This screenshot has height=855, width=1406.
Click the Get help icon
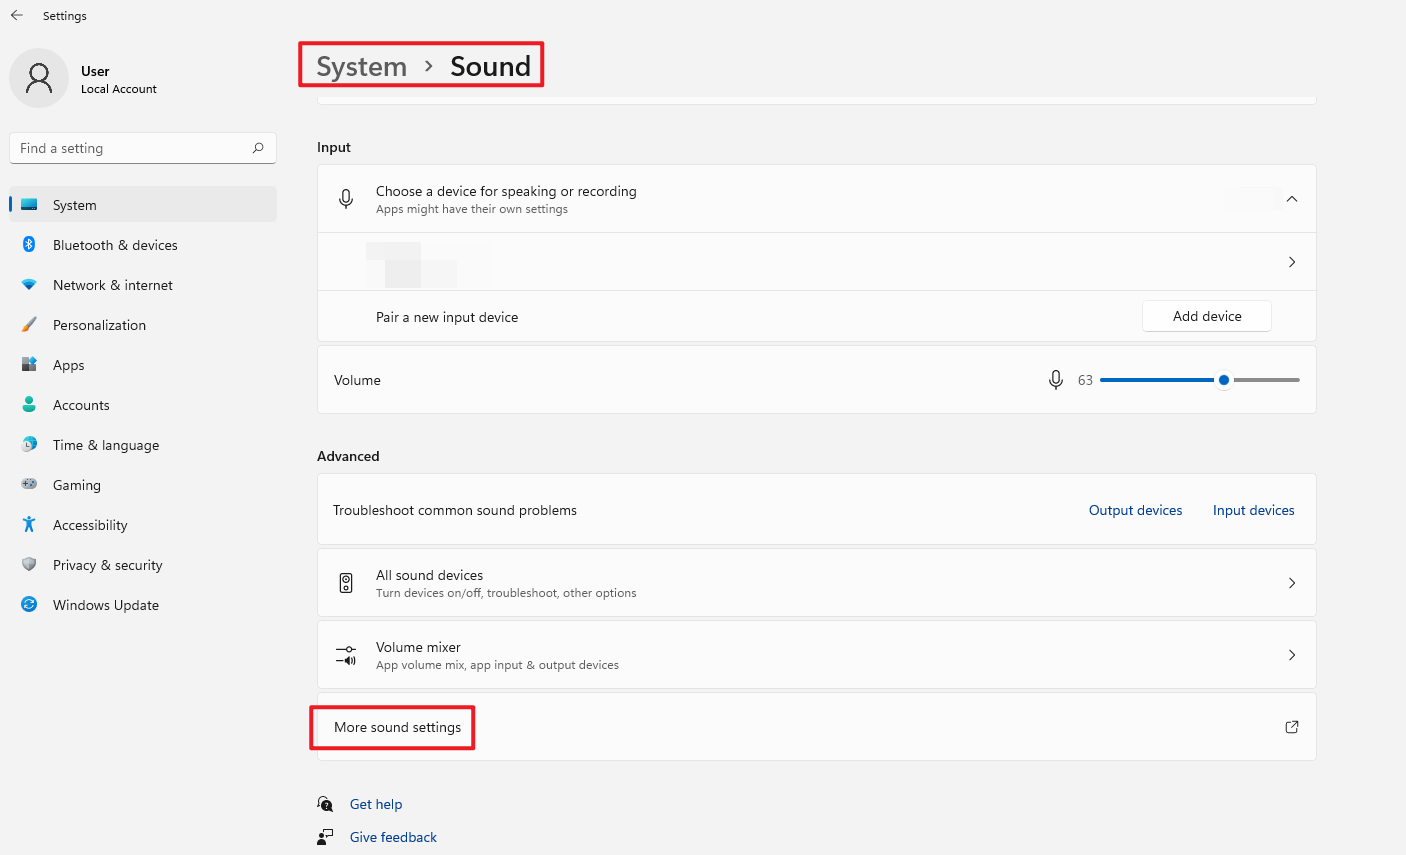[325, 804]
